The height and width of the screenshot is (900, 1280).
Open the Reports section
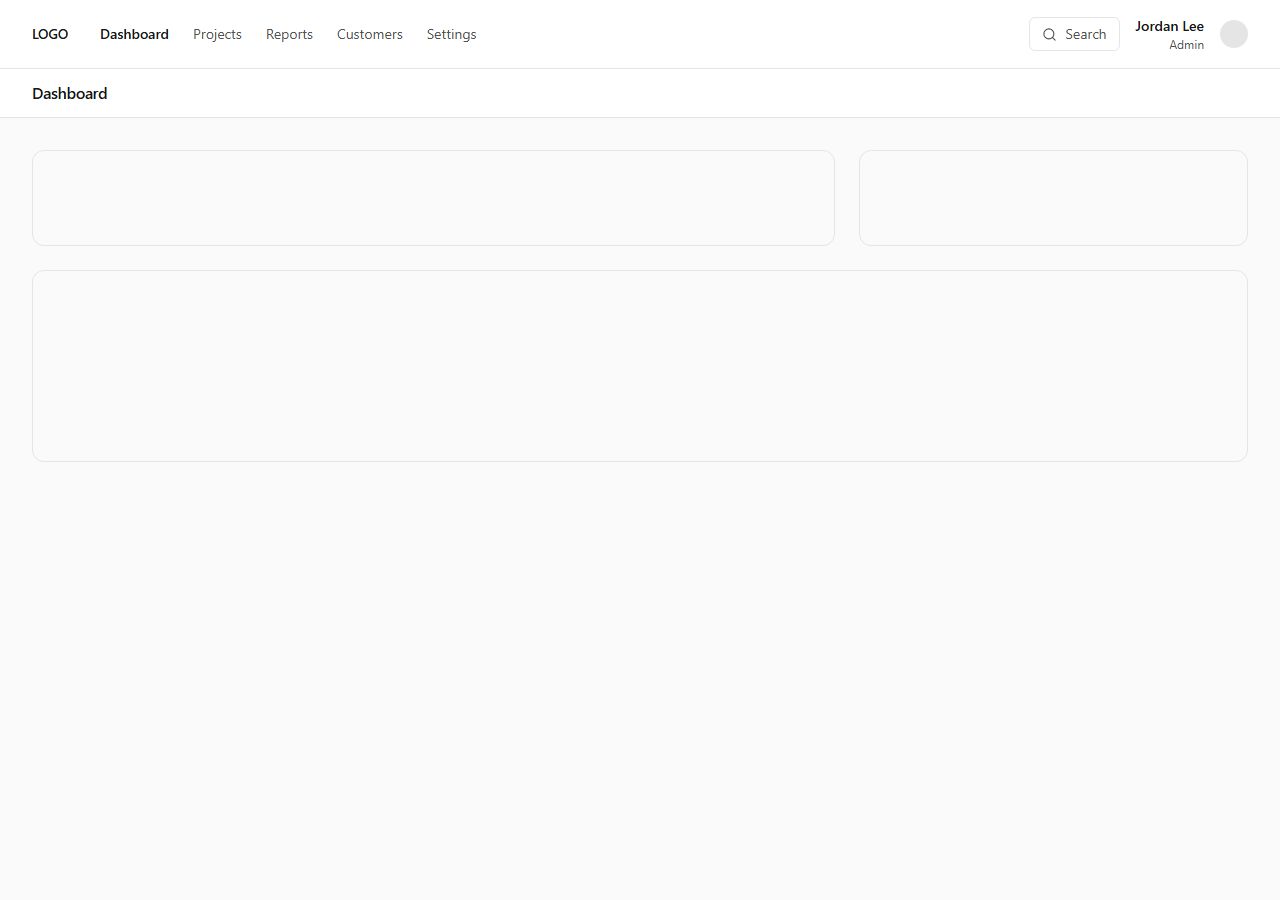[289, 34]
